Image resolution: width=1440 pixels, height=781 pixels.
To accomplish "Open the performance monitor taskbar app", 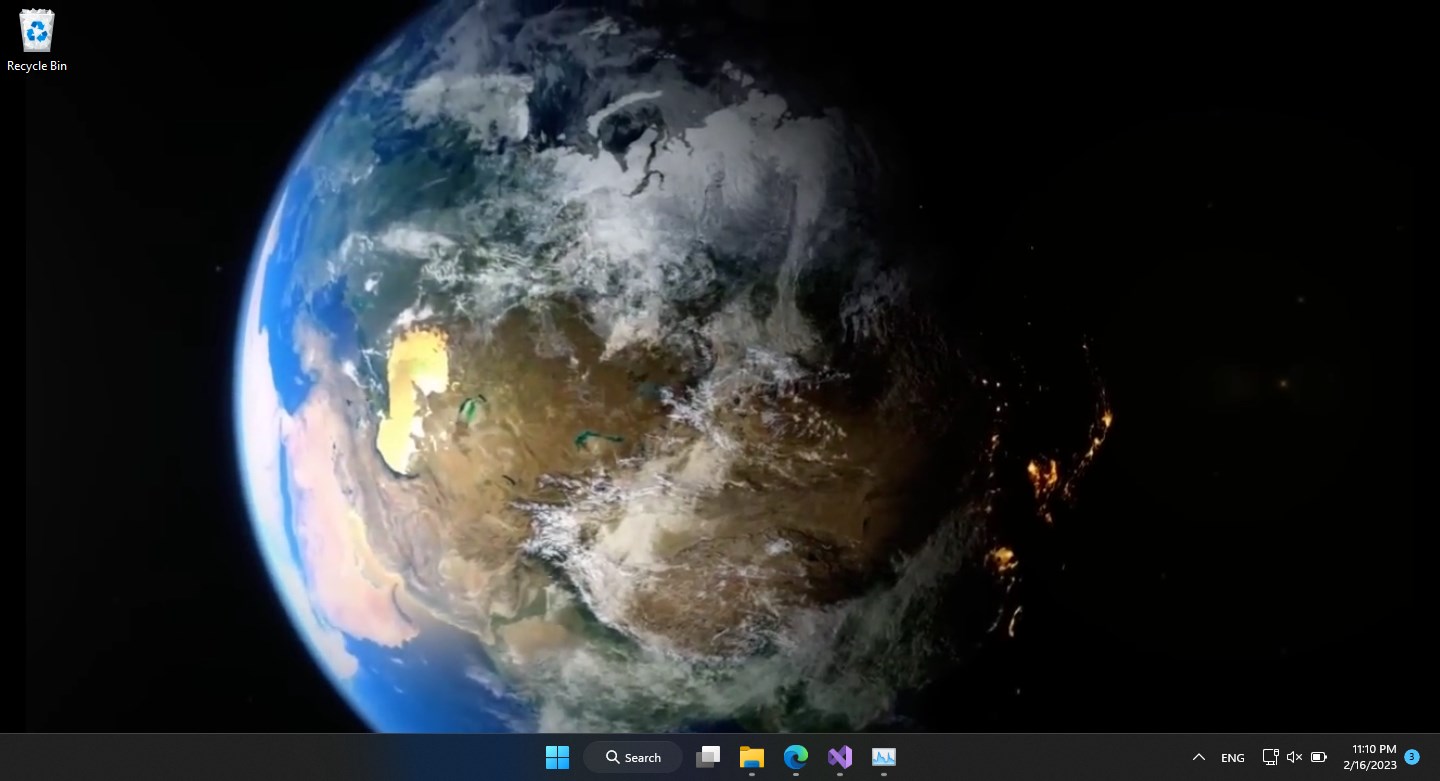I will coord(884,757).
